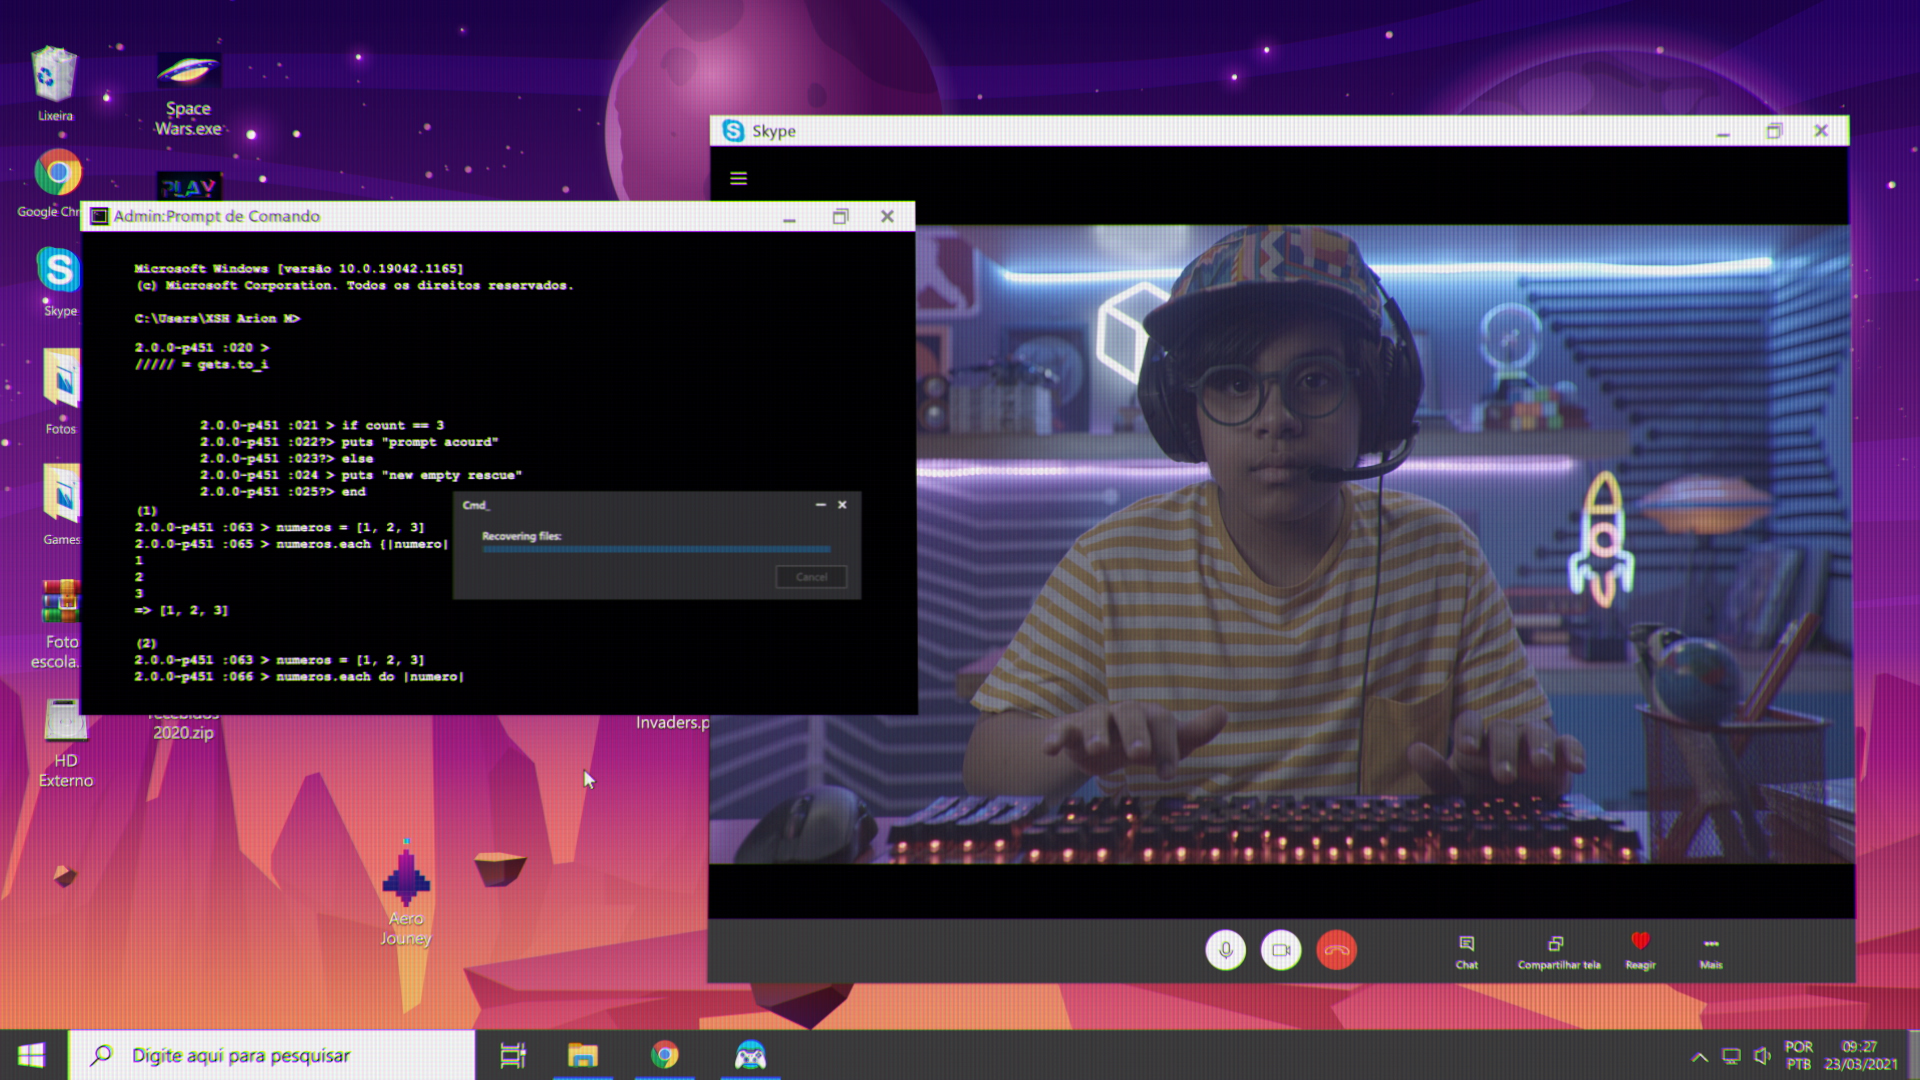Viewport: 1920px width, 1080px height.
Task: End the Skype call with red button
Action: (1337, 950)
